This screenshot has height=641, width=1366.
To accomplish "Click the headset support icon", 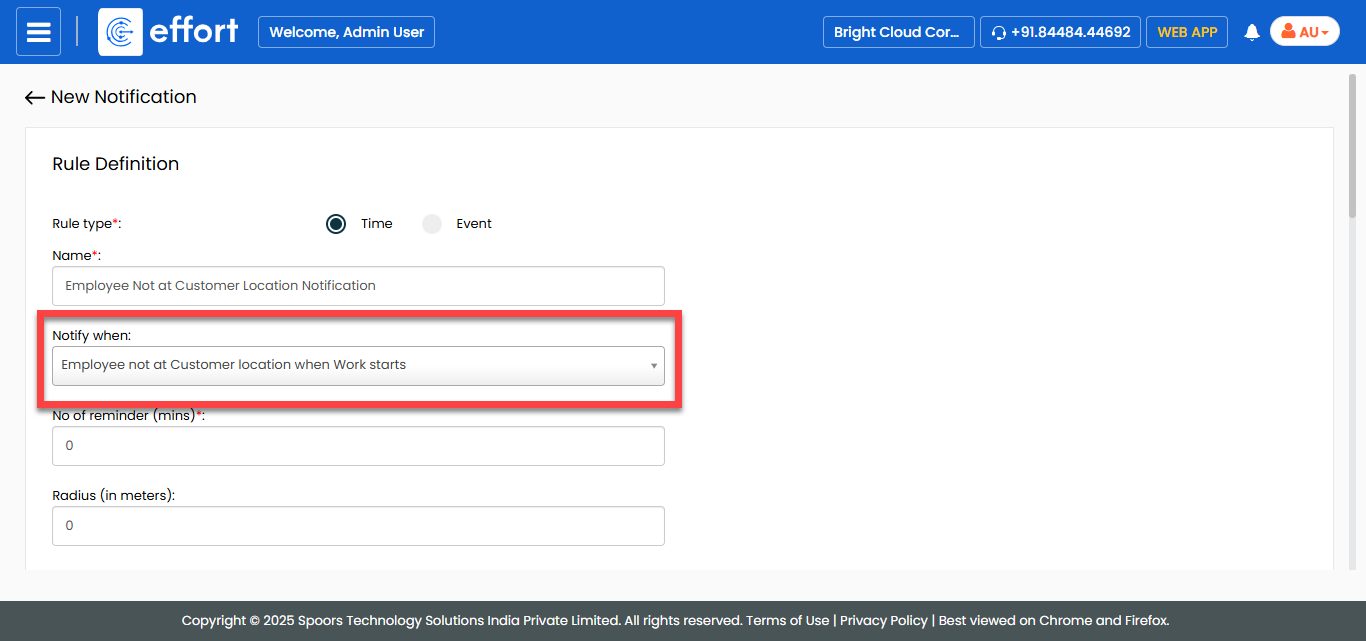I will (x=998, y=33).
